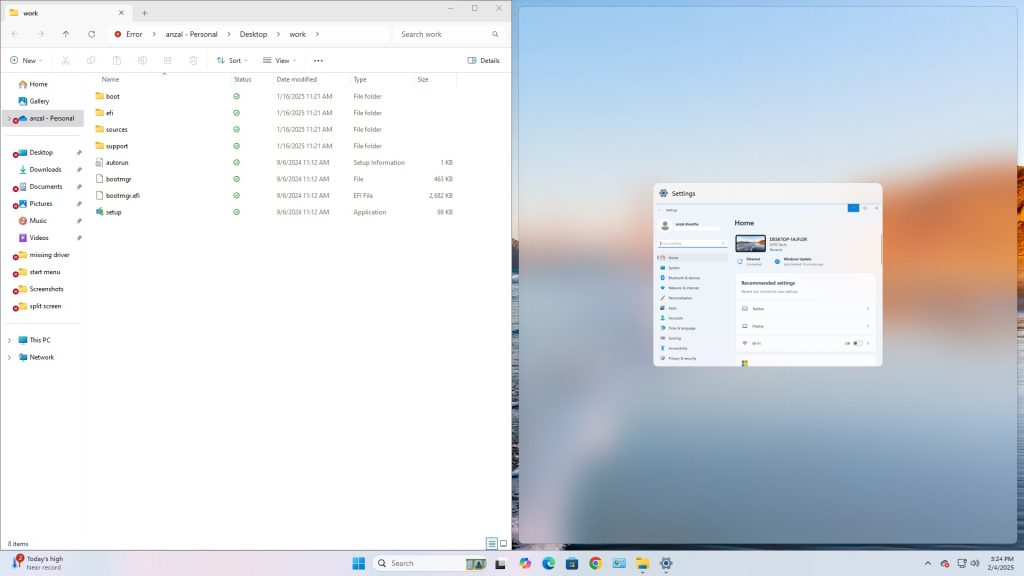The image size is (1024, 576).
Task: Select the Cut icon on the toolbar
Action: coord(65,60)
